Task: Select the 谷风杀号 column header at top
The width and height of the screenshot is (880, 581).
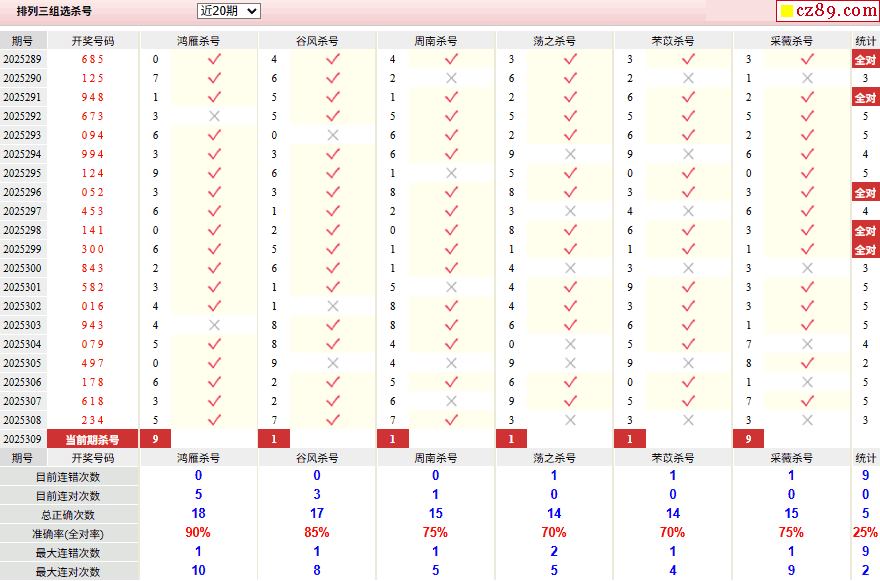Action: 317,41
